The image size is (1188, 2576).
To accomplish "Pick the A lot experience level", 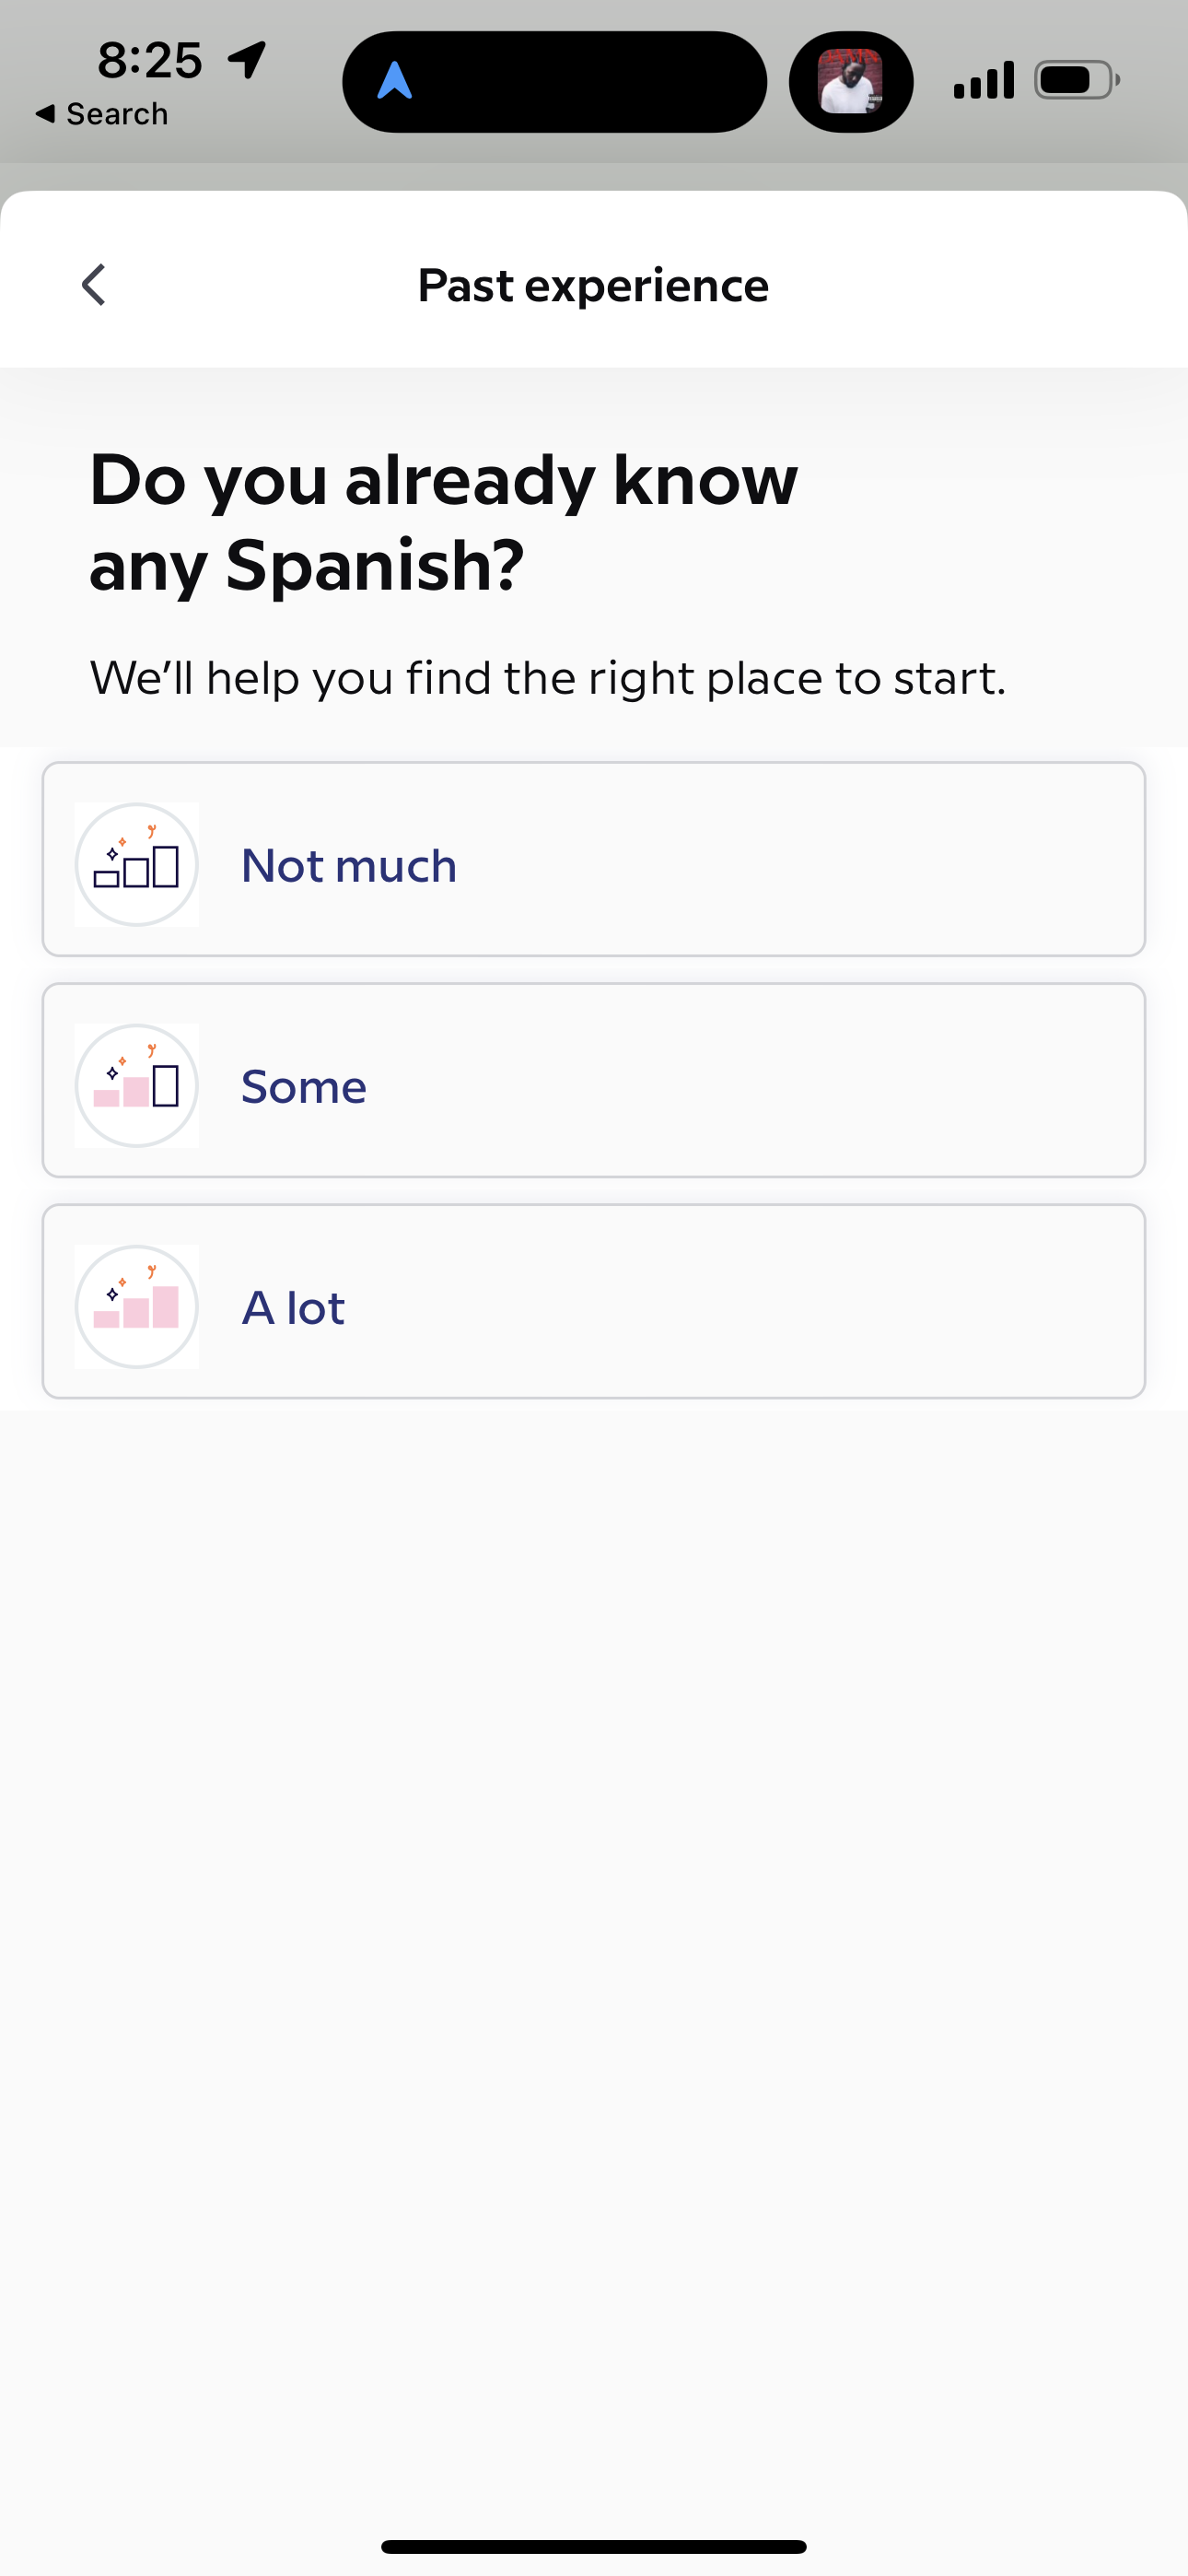I will 593,1306.
